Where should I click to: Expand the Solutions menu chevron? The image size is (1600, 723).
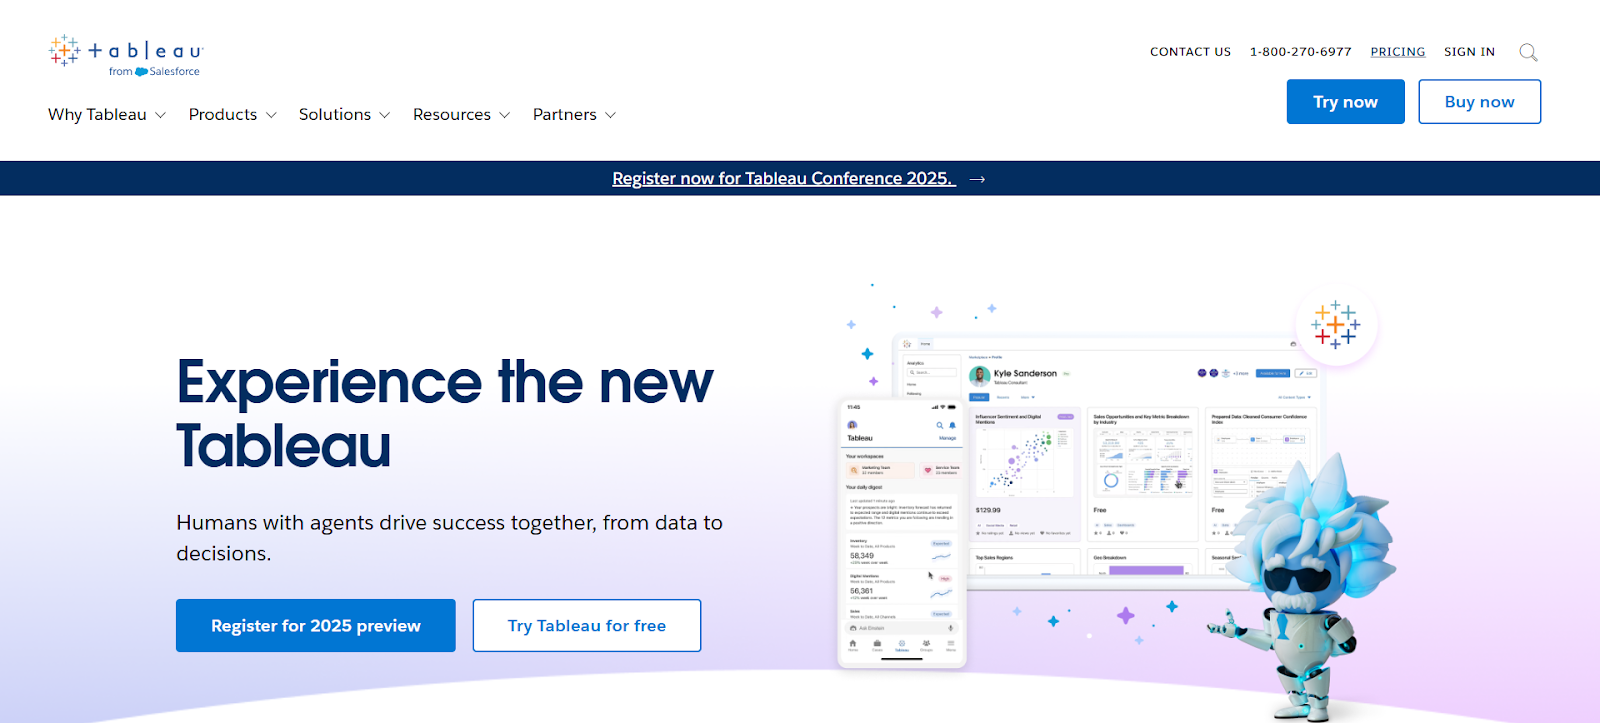pos(385,115)
